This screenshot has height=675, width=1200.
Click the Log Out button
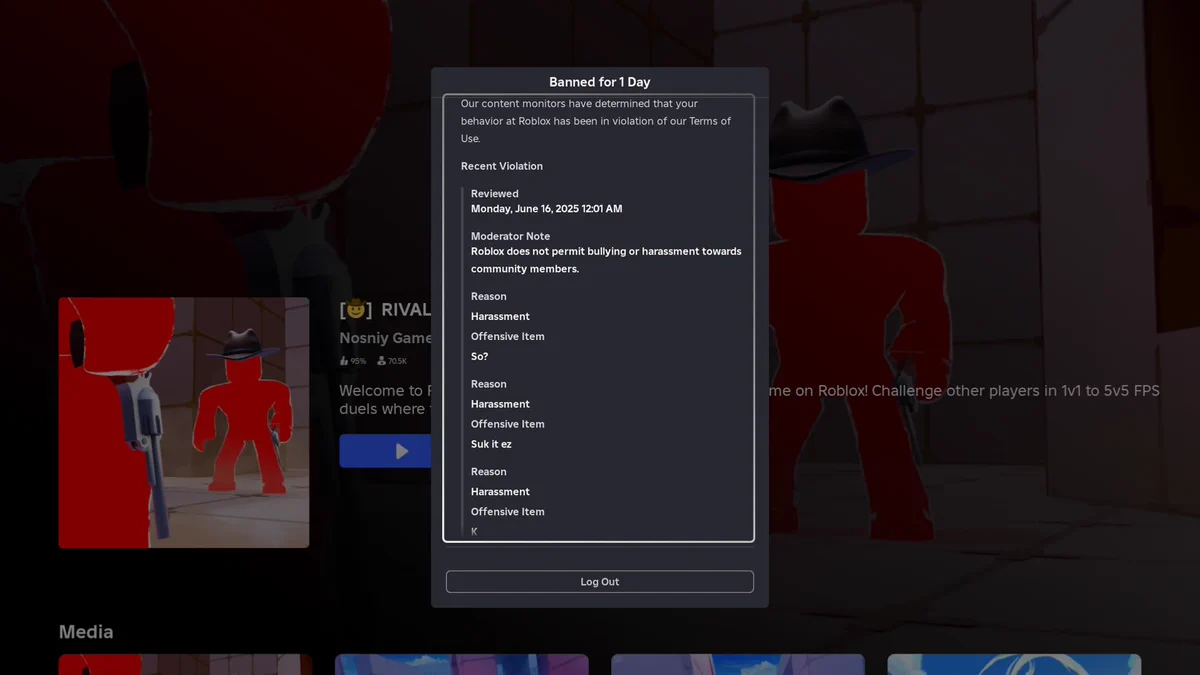599,582
